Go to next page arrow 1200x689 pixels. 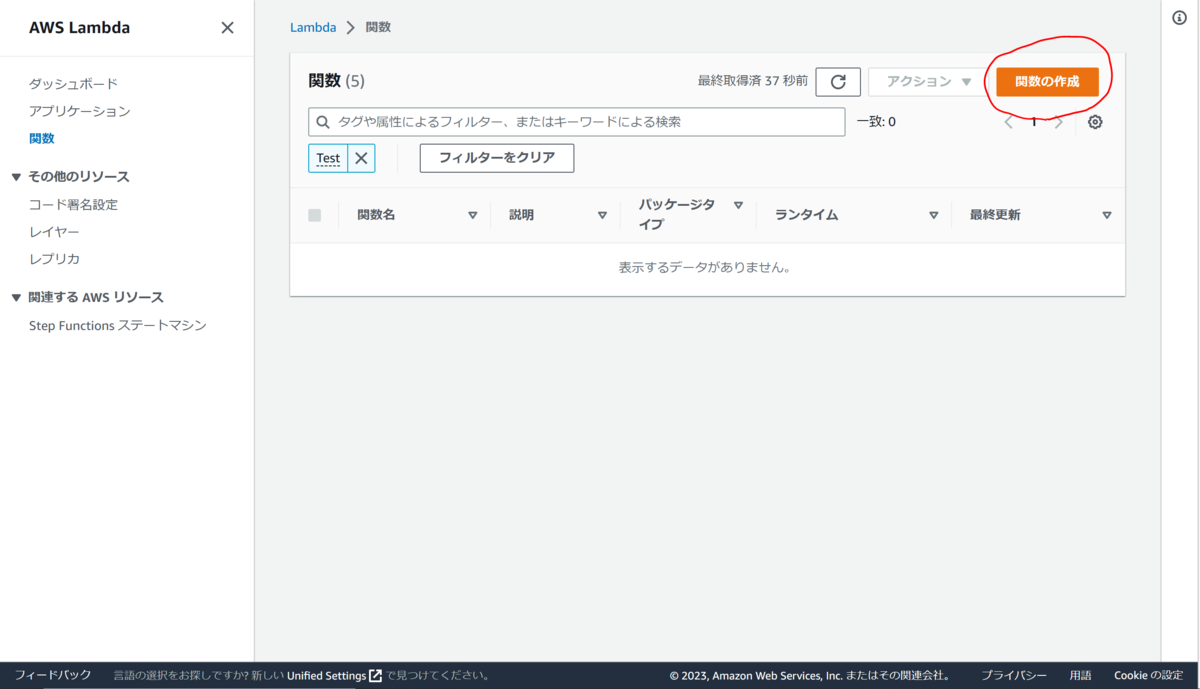tap(1059, 122)
